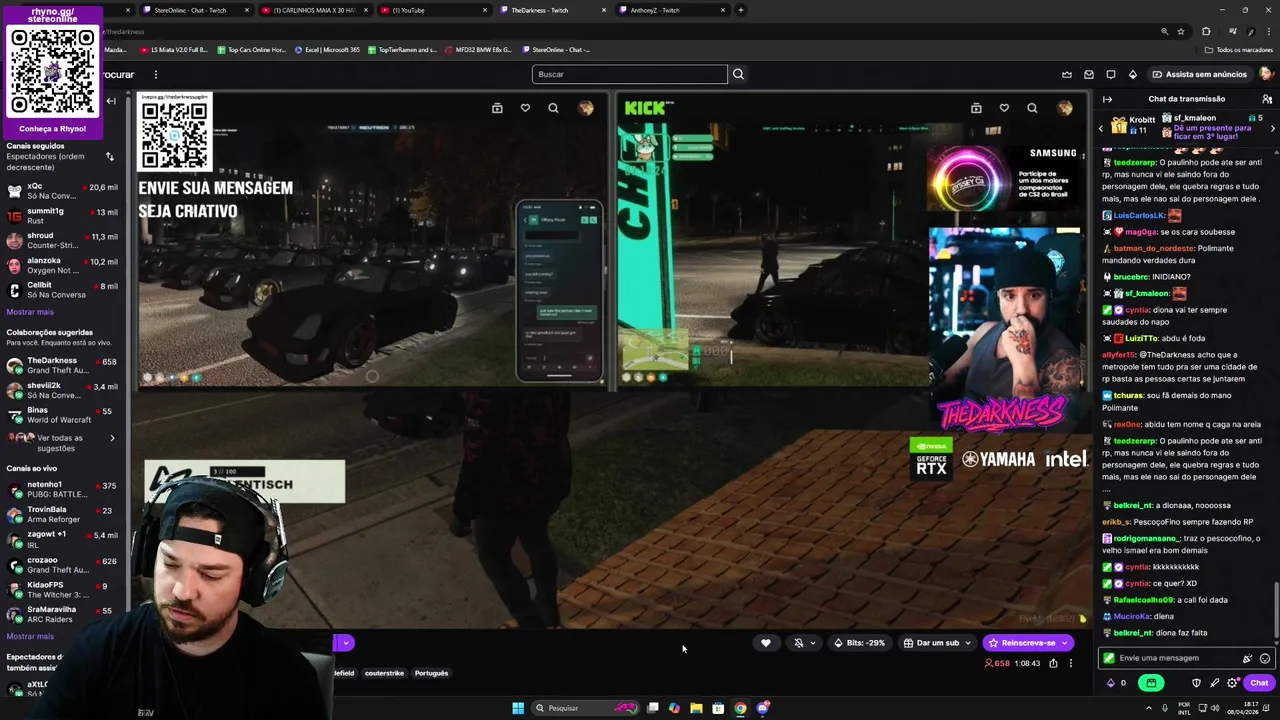
Task: Click taskbar Pesquisar search box
Action: (585, 708)
